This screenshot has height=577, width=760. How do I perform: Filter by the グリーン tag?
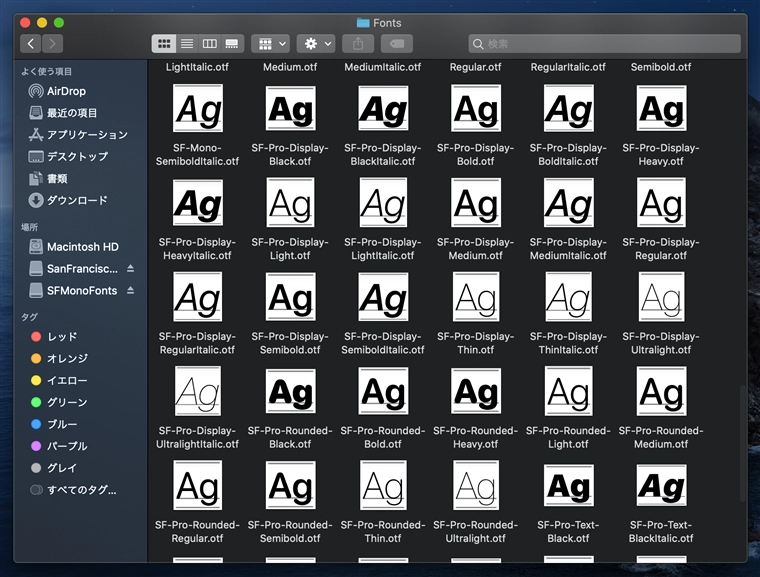pos(59,402)
